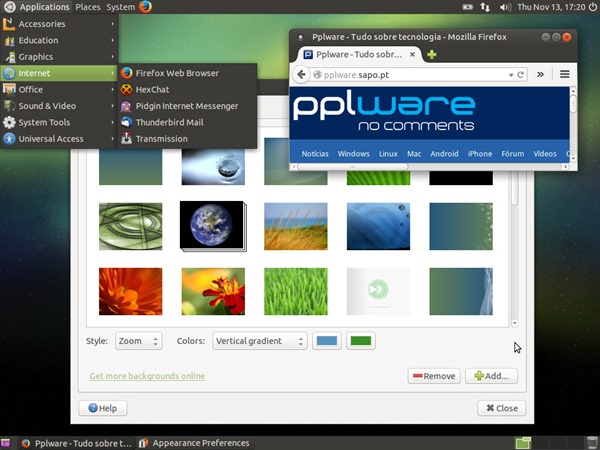
Task: Open Thunderbird Mail
Action: tap(188, 122)
